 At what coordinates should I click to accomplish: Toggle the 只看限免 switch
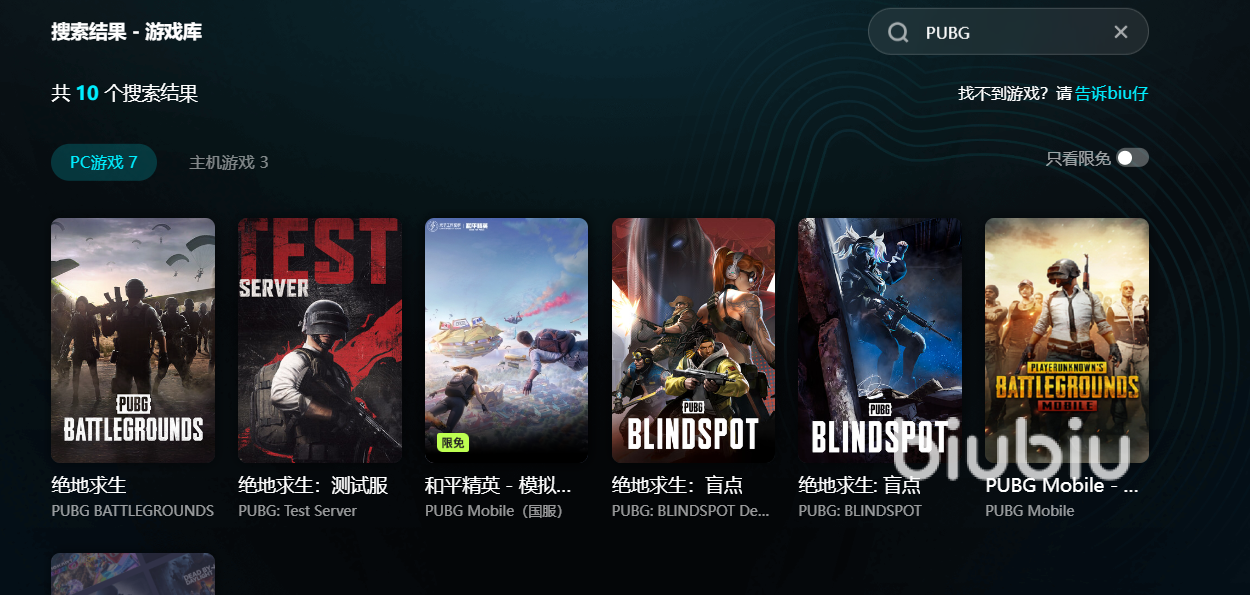pos(1133,158)
